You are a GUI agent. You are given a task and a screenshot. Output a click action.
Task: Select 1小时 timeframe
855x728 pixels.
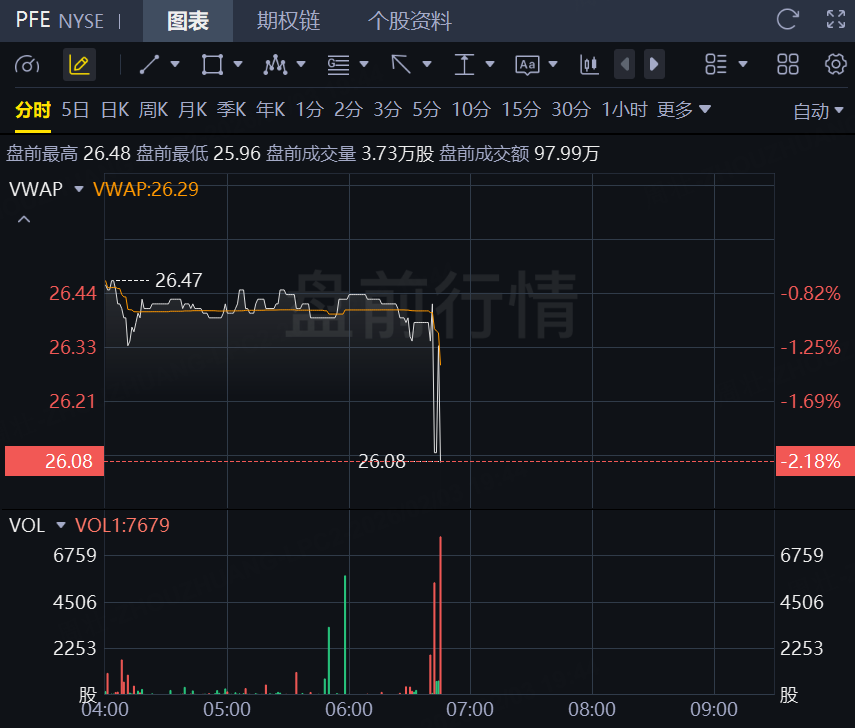[624, 110]
